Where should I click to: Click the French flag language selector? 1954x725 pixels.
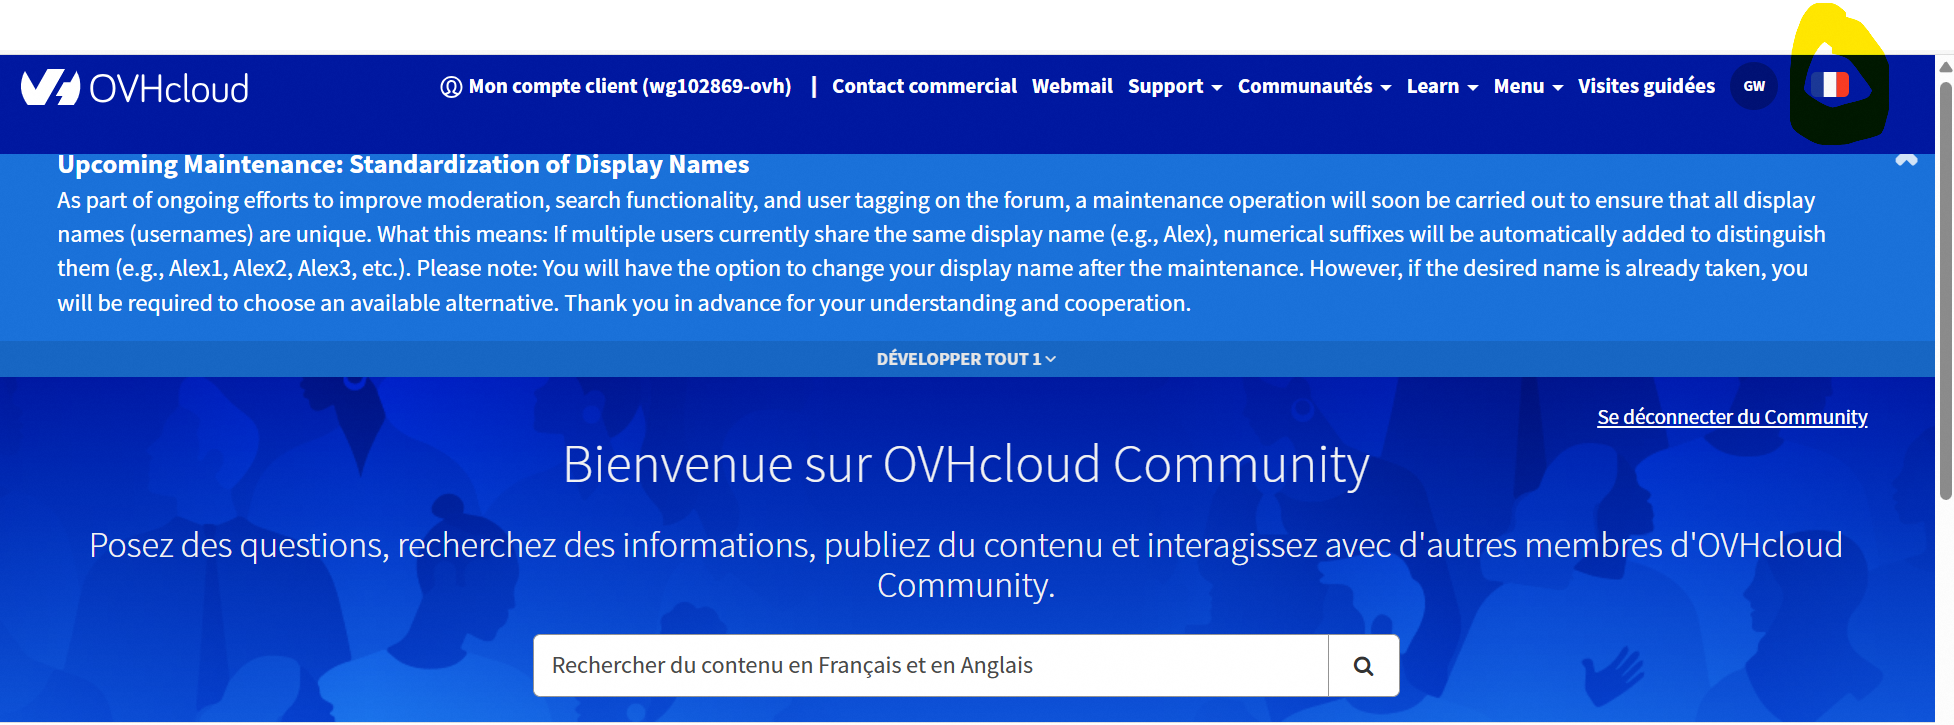1829,86
